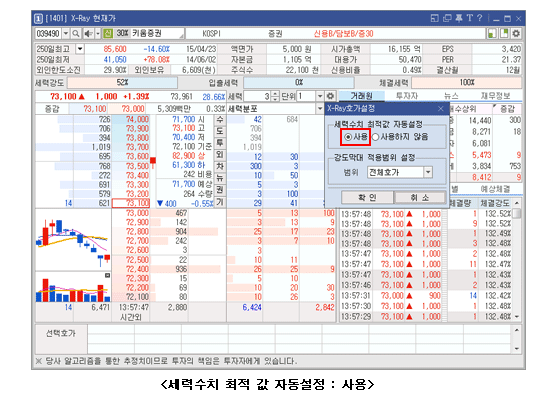Confirm with the 확 인 button
The image size is (546, 398).
pyautogui.click(x=367, y=197)
